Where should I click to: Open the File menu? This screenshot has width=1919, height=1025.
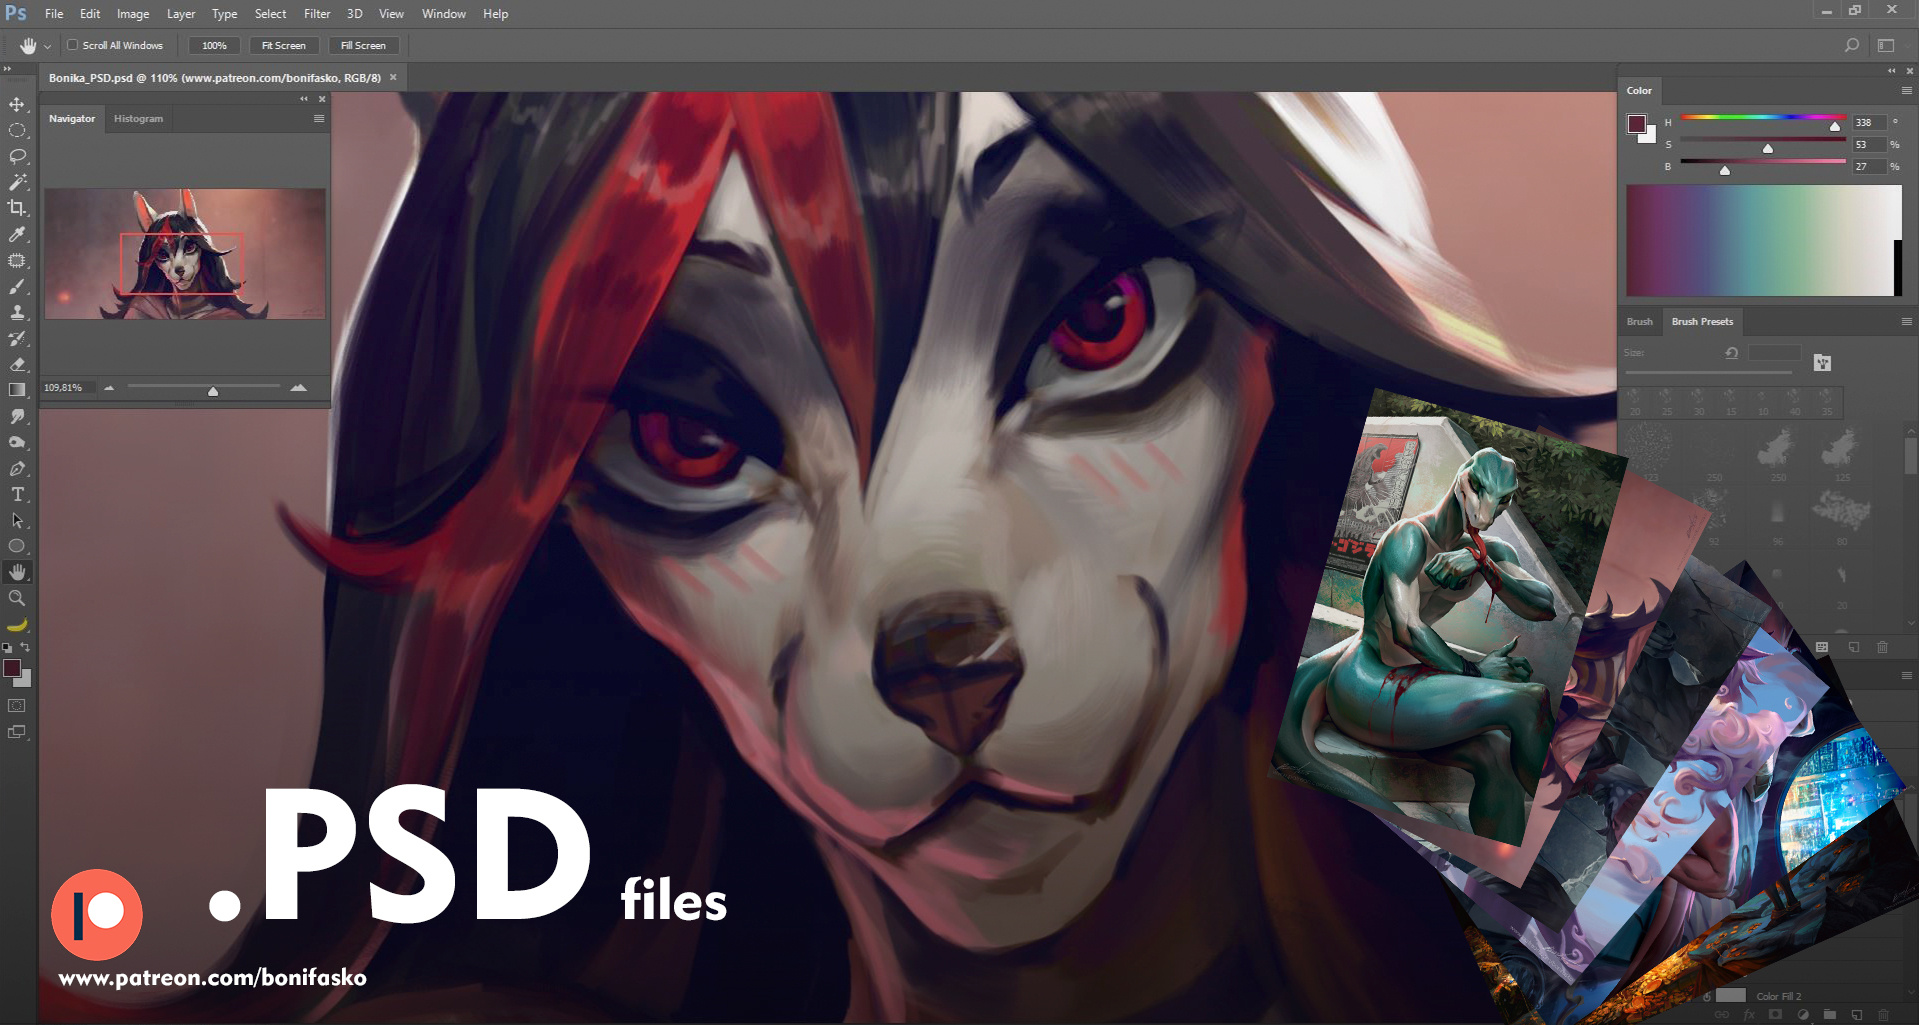[54, 14]
